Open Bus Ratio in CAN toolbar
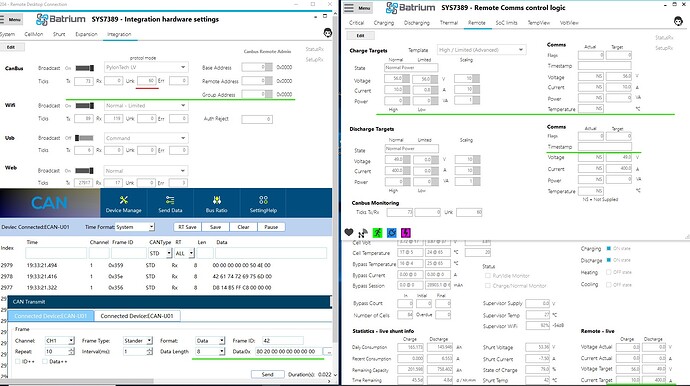 tap(216, 204)
